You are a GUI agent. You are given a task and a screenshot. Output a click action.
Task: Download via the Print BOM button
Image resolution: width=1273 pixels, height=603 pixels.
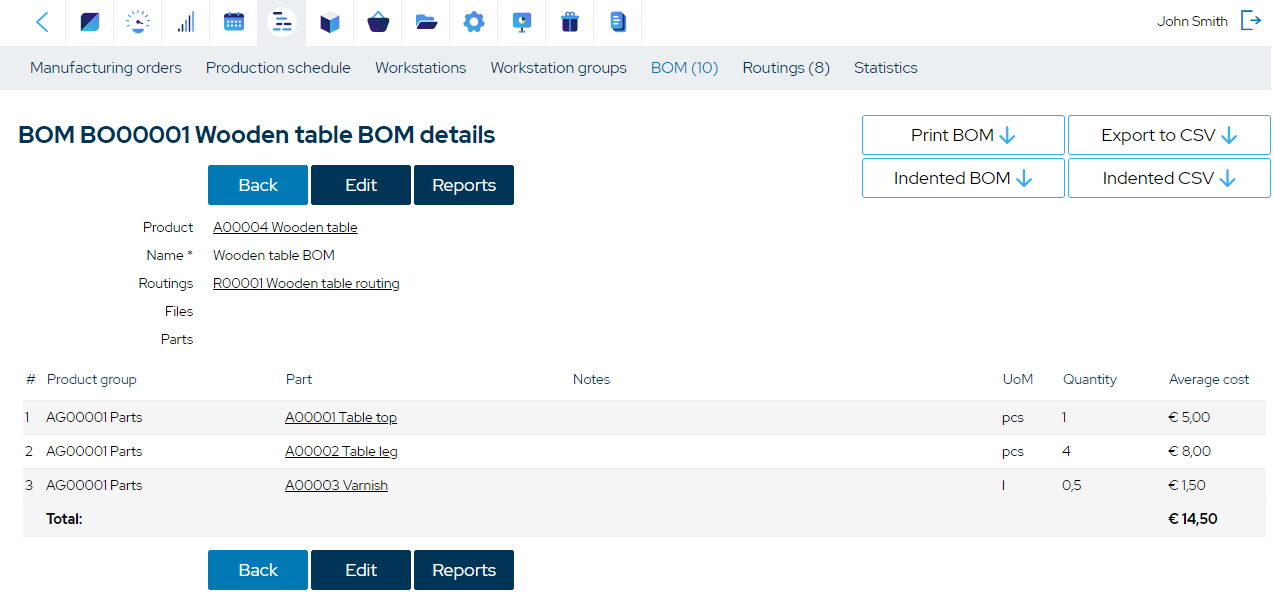pos(963,135)
